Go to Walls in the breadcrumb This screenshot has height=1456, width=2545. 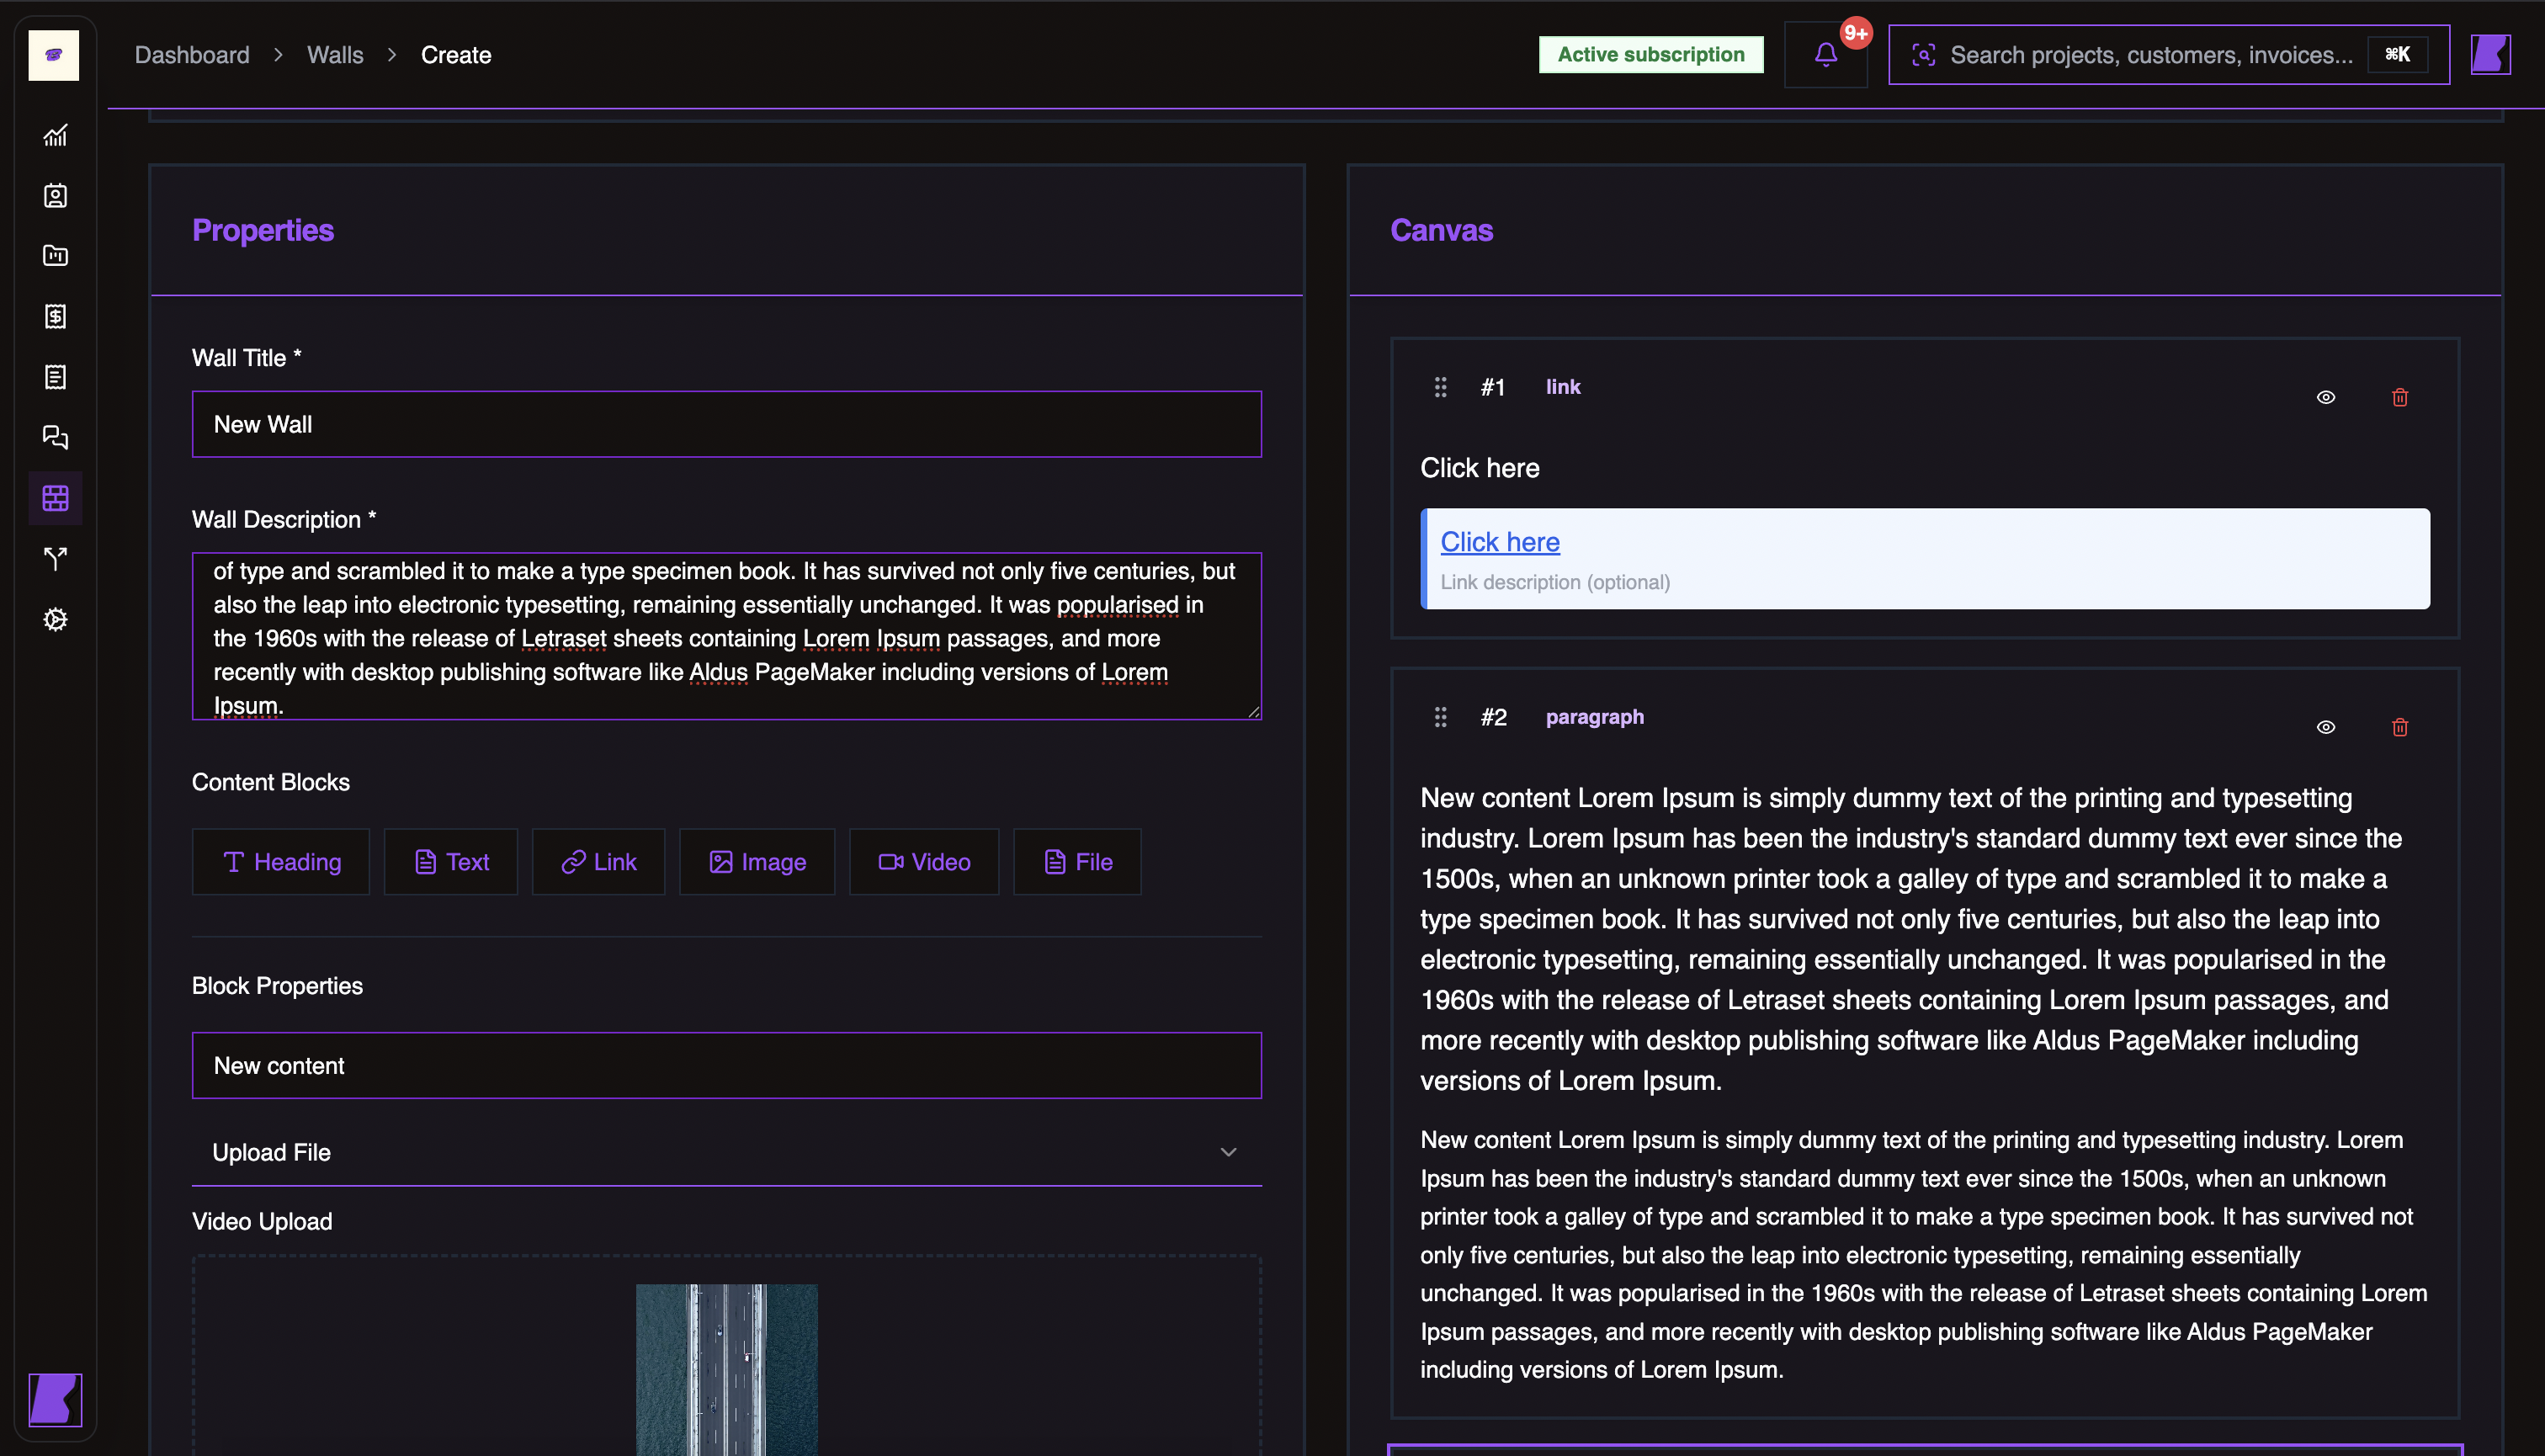(x=335, y=55)
